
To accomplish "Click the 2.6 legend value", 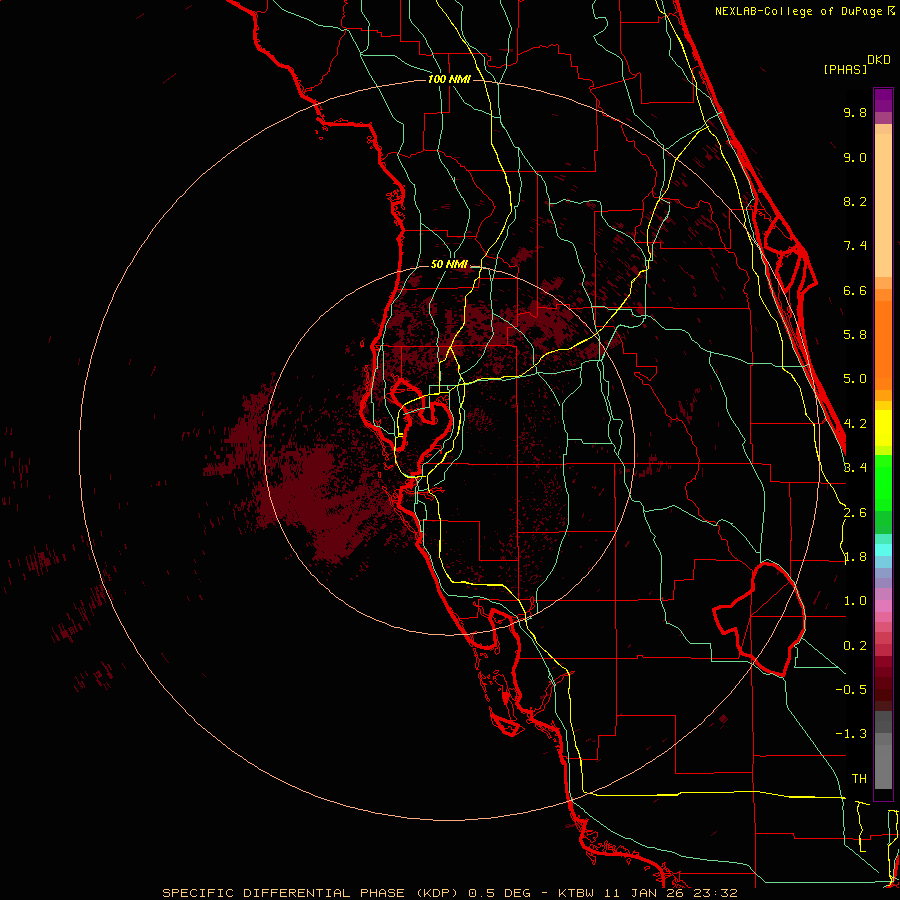I will (x=855, y=513).
